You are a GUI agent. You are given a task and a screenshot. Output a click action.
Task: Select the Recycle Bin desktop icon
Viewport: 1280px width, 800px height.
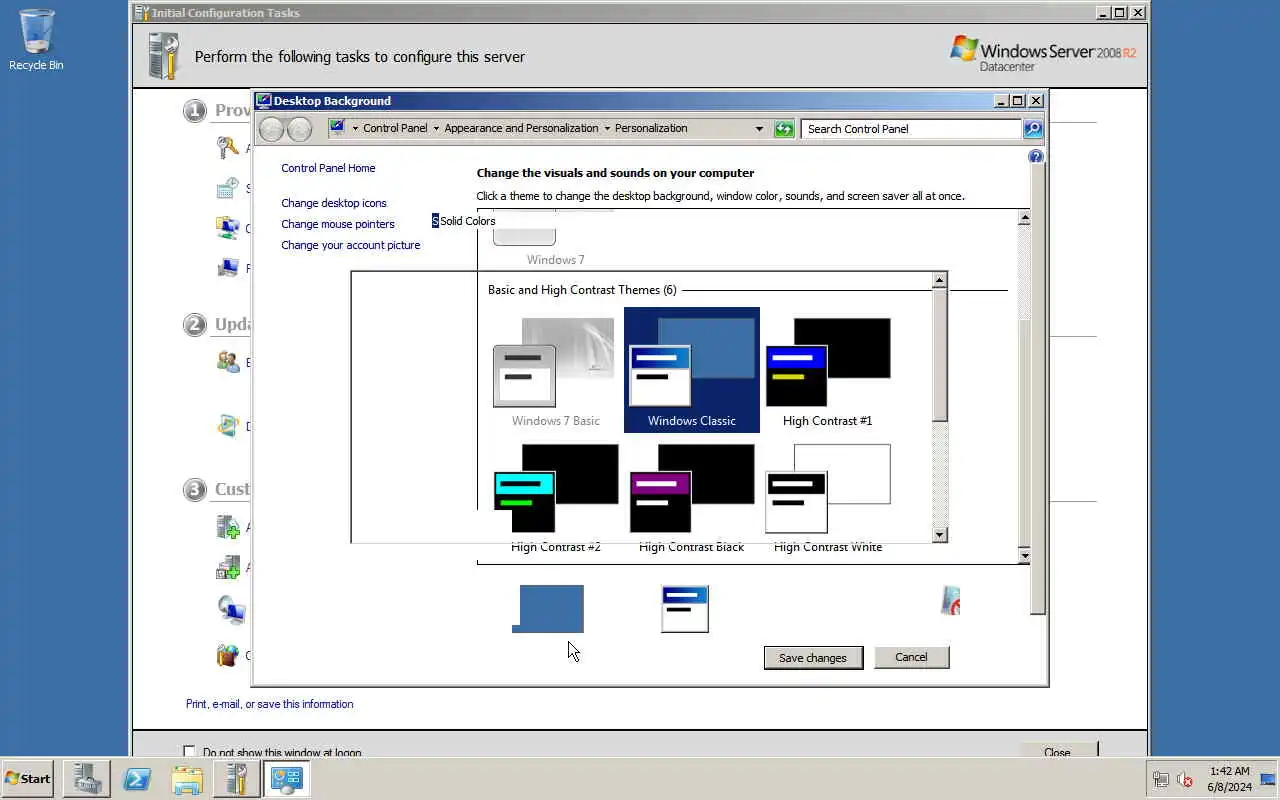tap(36, 40)
